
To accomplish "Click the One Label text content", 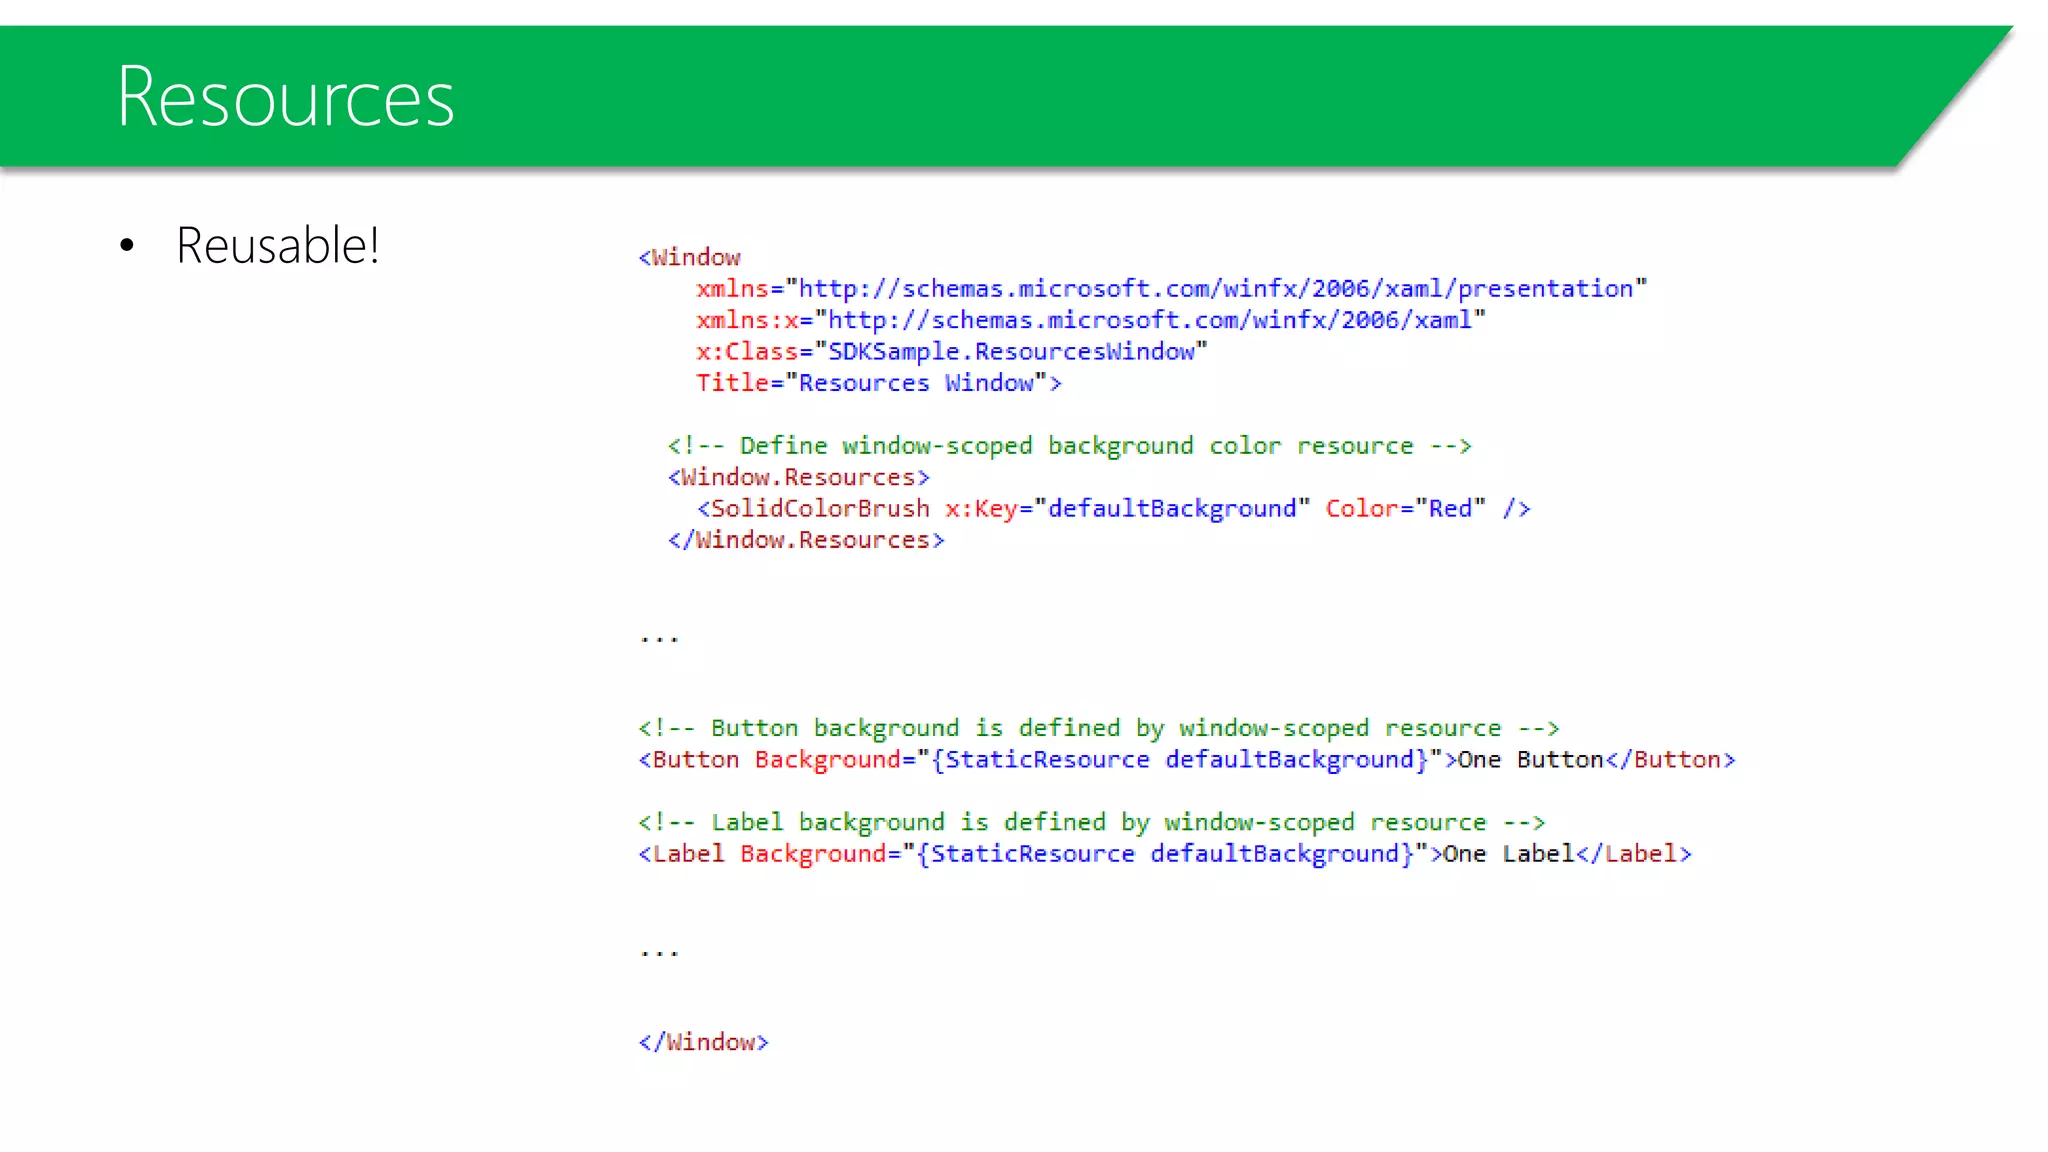I will (x=1508, y=854).
